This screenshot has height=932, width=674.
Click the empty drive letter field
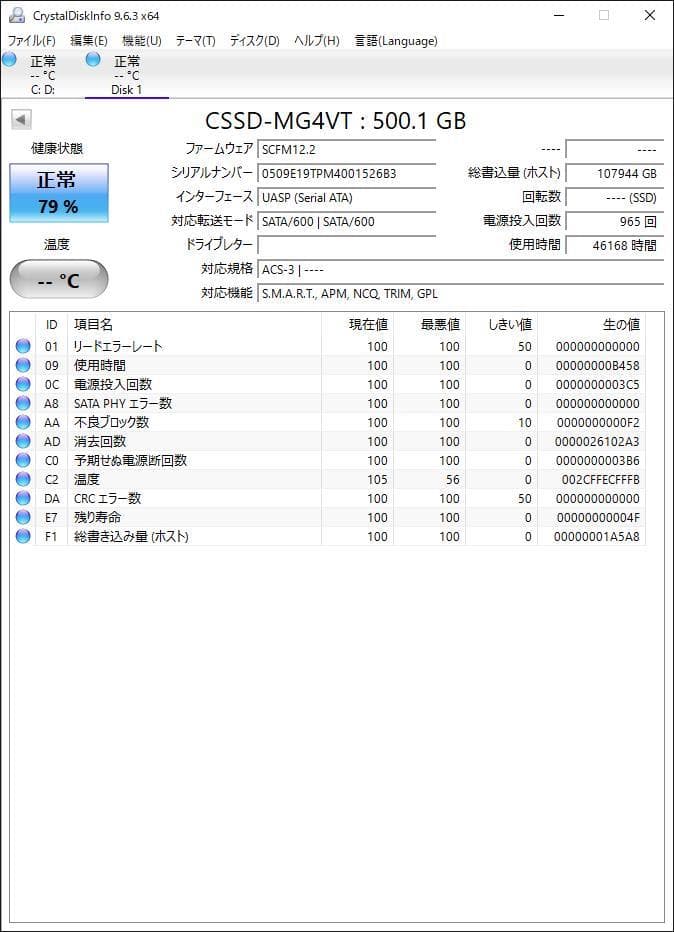coord(347,245)
